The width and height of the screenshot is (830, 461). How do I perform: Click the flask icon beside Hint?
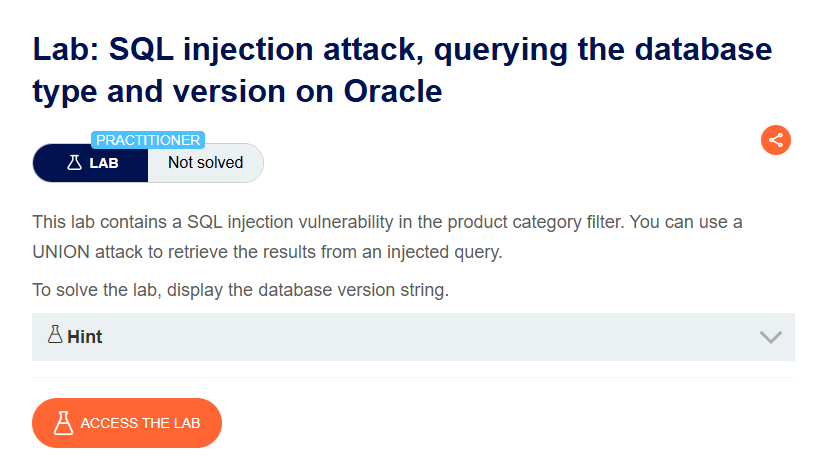pyautogui.click(x=55, y=335)
